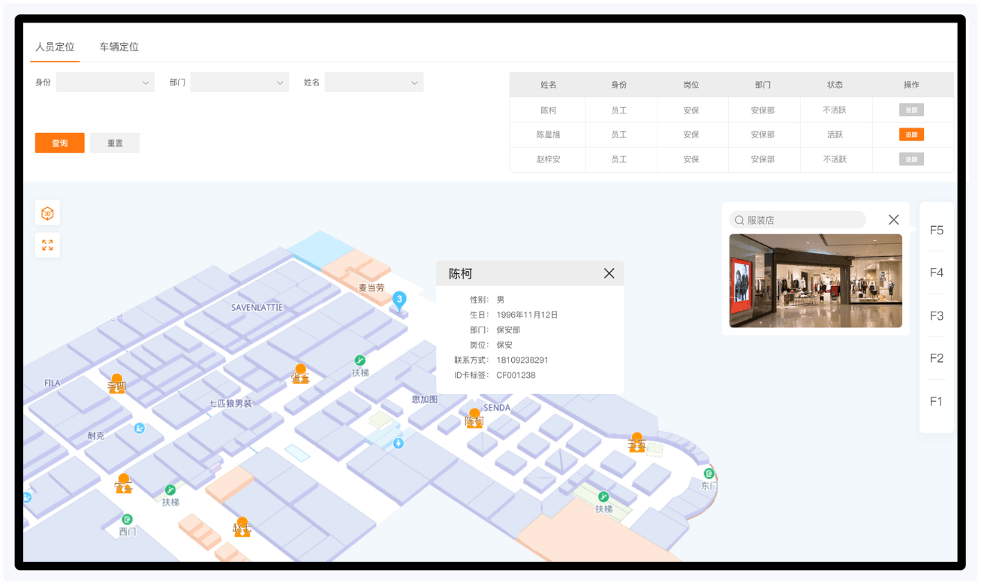
Task: Click 陈星旭 name in the table
Action: coord(548,135)
